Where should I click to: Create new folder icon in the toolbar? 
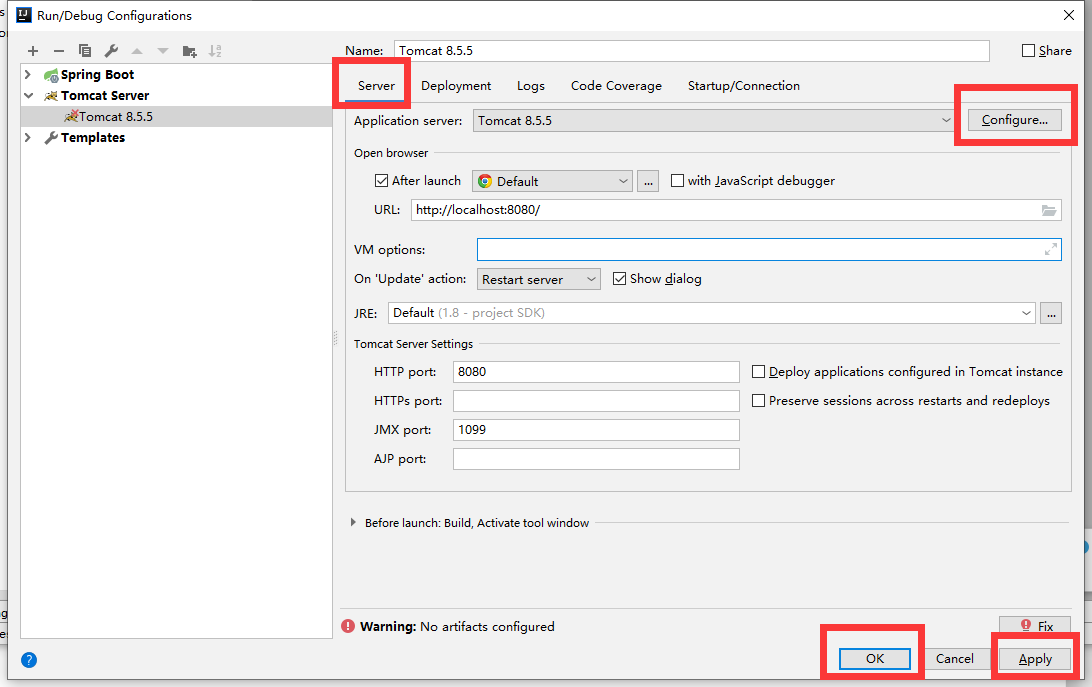coord(189,51)
